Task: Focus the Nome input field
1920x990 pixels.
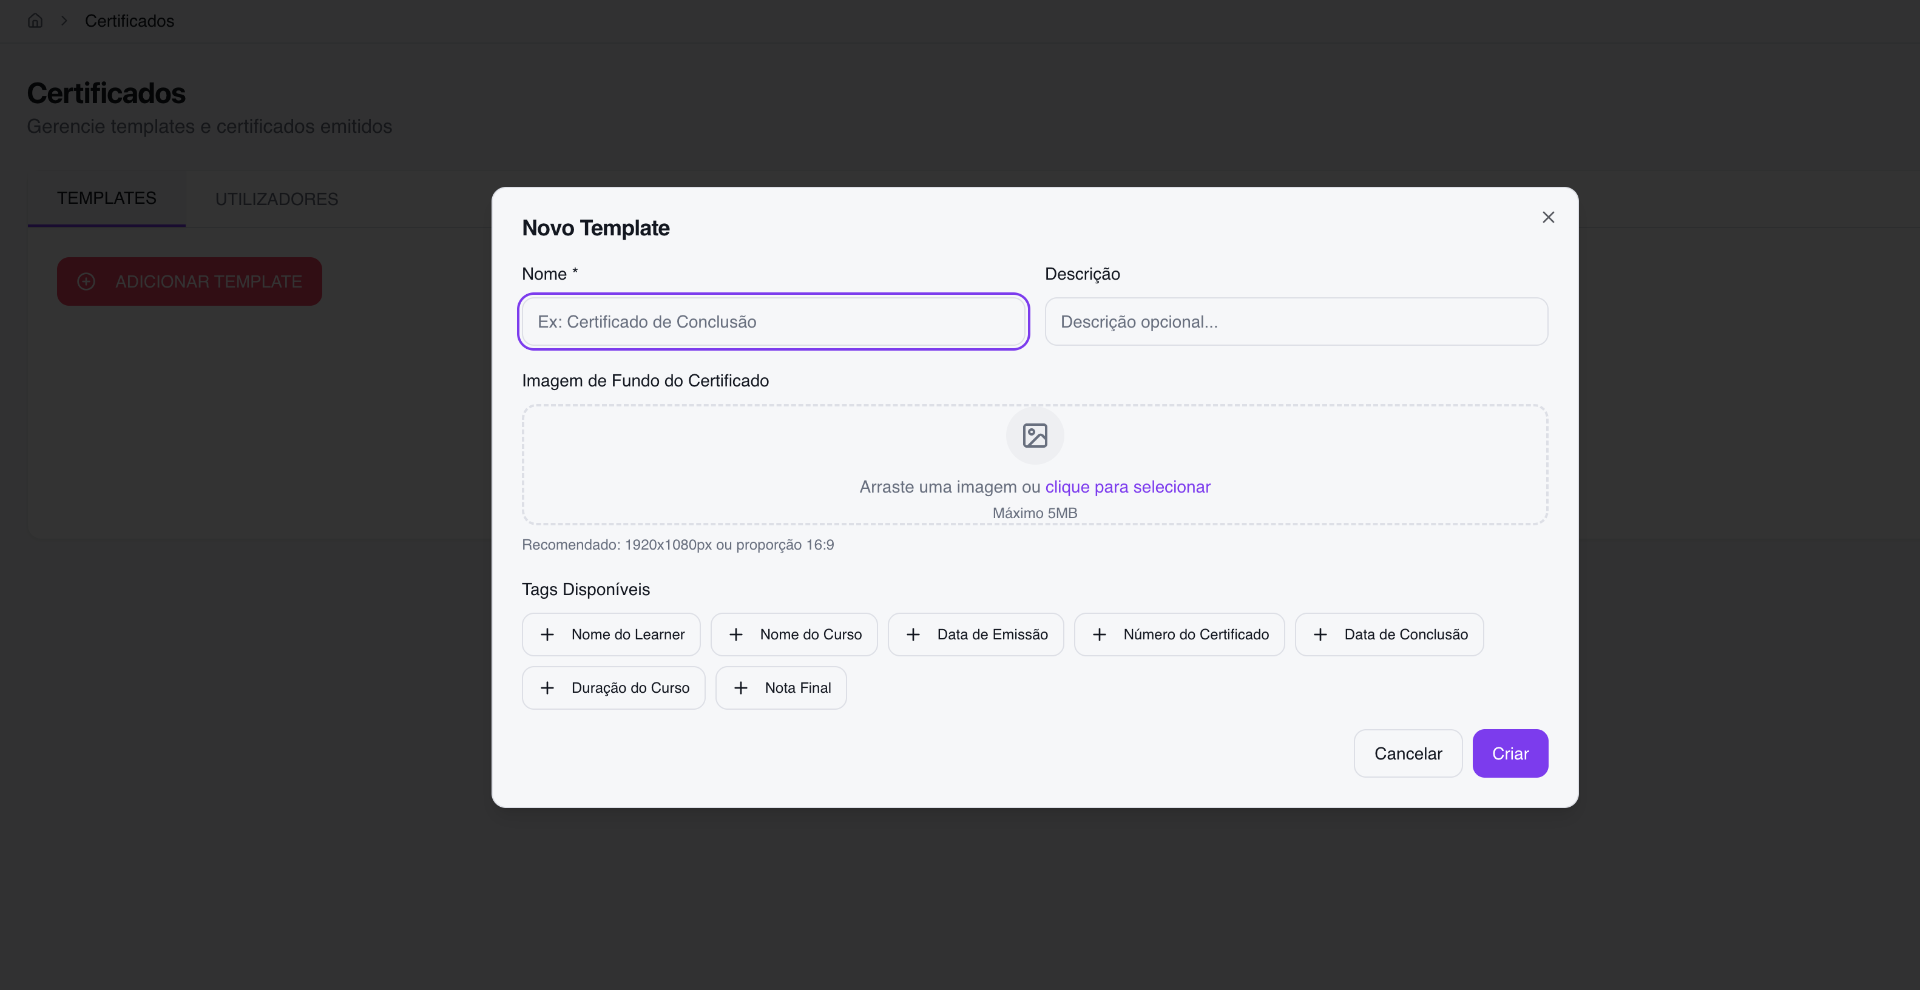Action: pos(774,322)
